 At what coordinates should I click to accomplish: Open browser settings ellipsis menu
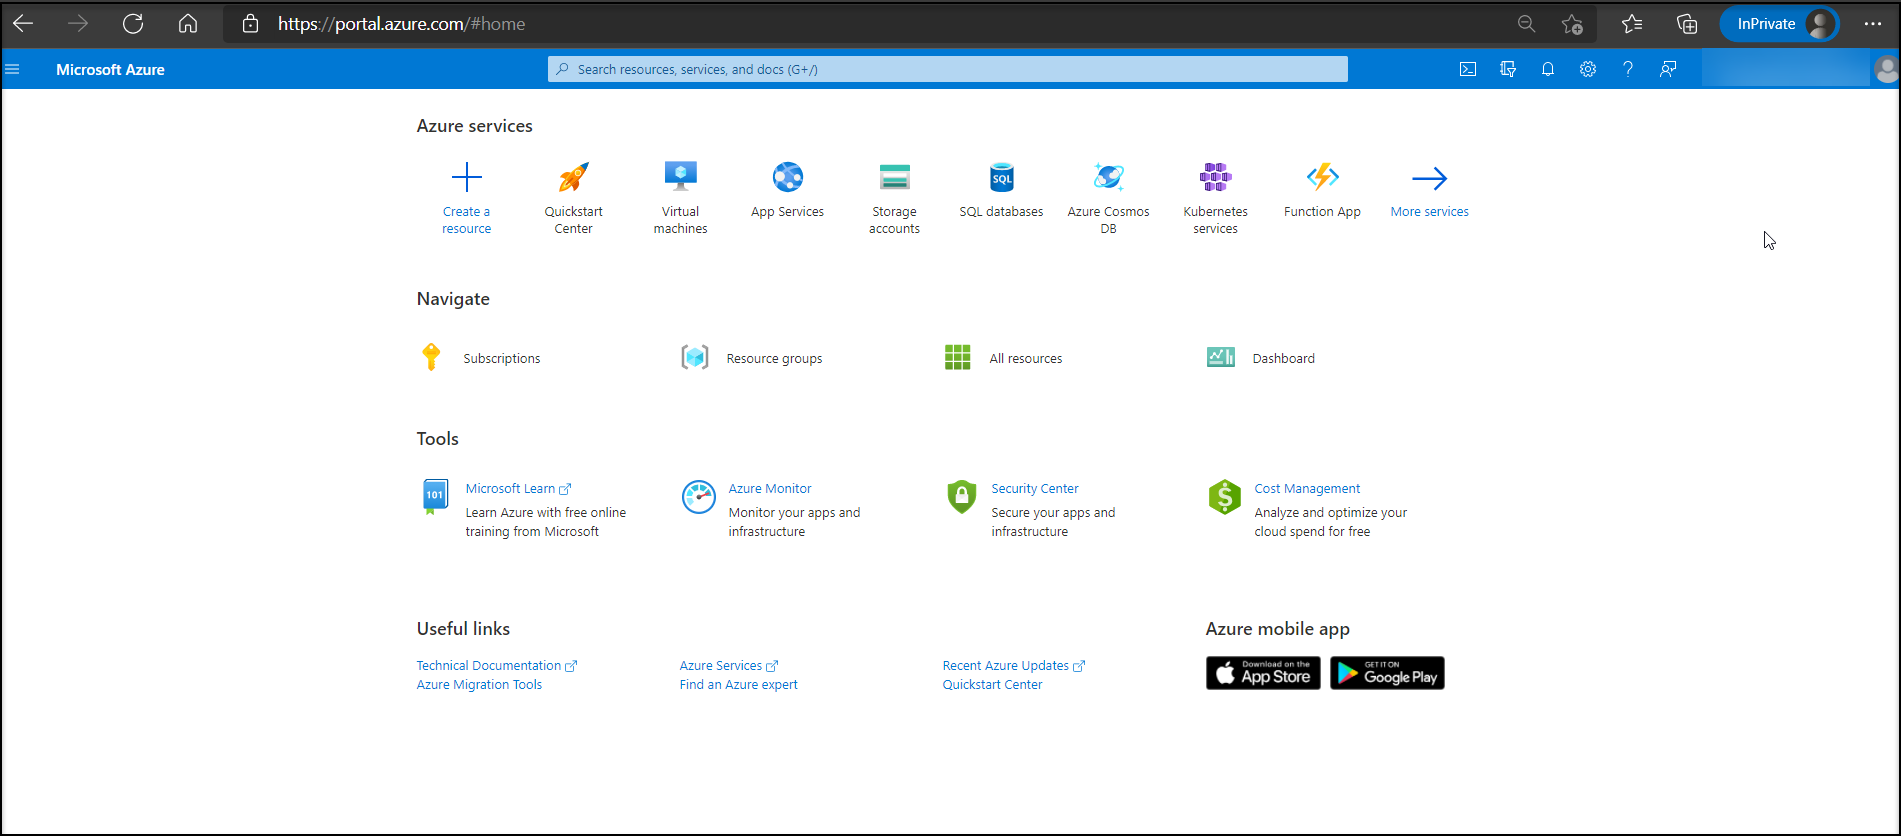point(1873,24)
